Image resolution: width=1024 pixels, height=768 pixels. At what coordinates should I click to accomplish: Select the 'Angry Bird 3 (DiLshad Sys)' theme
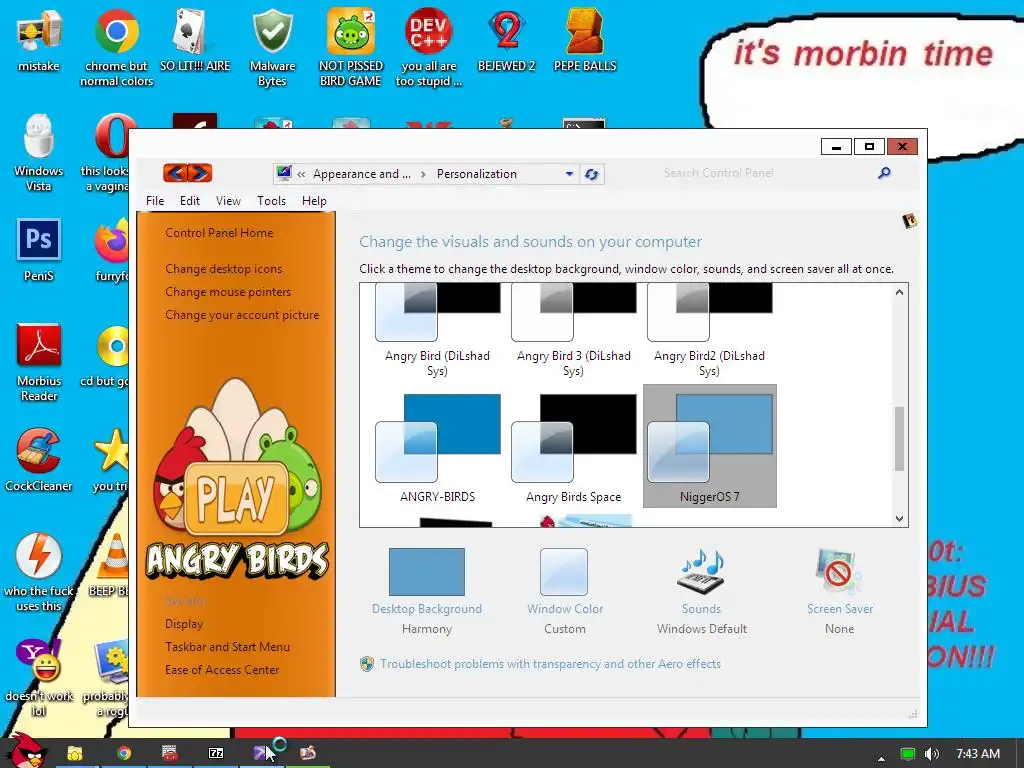[x=573, y=330]
